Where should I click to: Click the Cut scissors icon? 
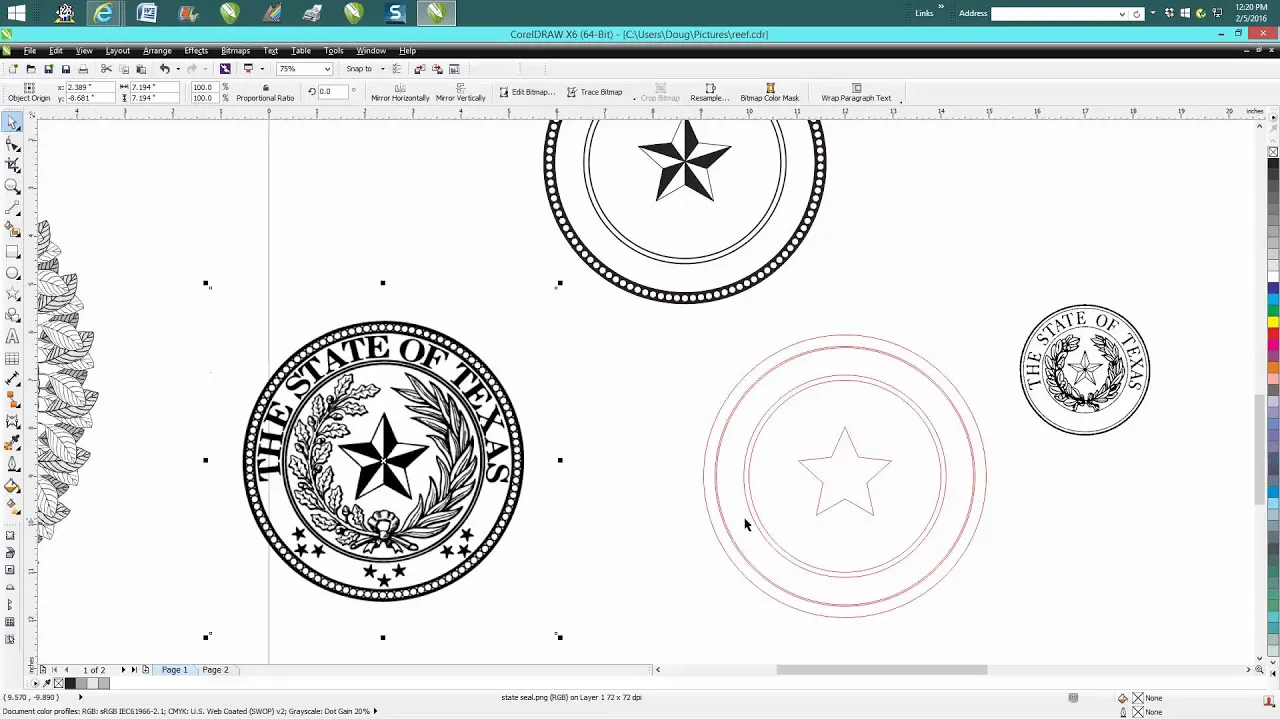coord(106,69)
